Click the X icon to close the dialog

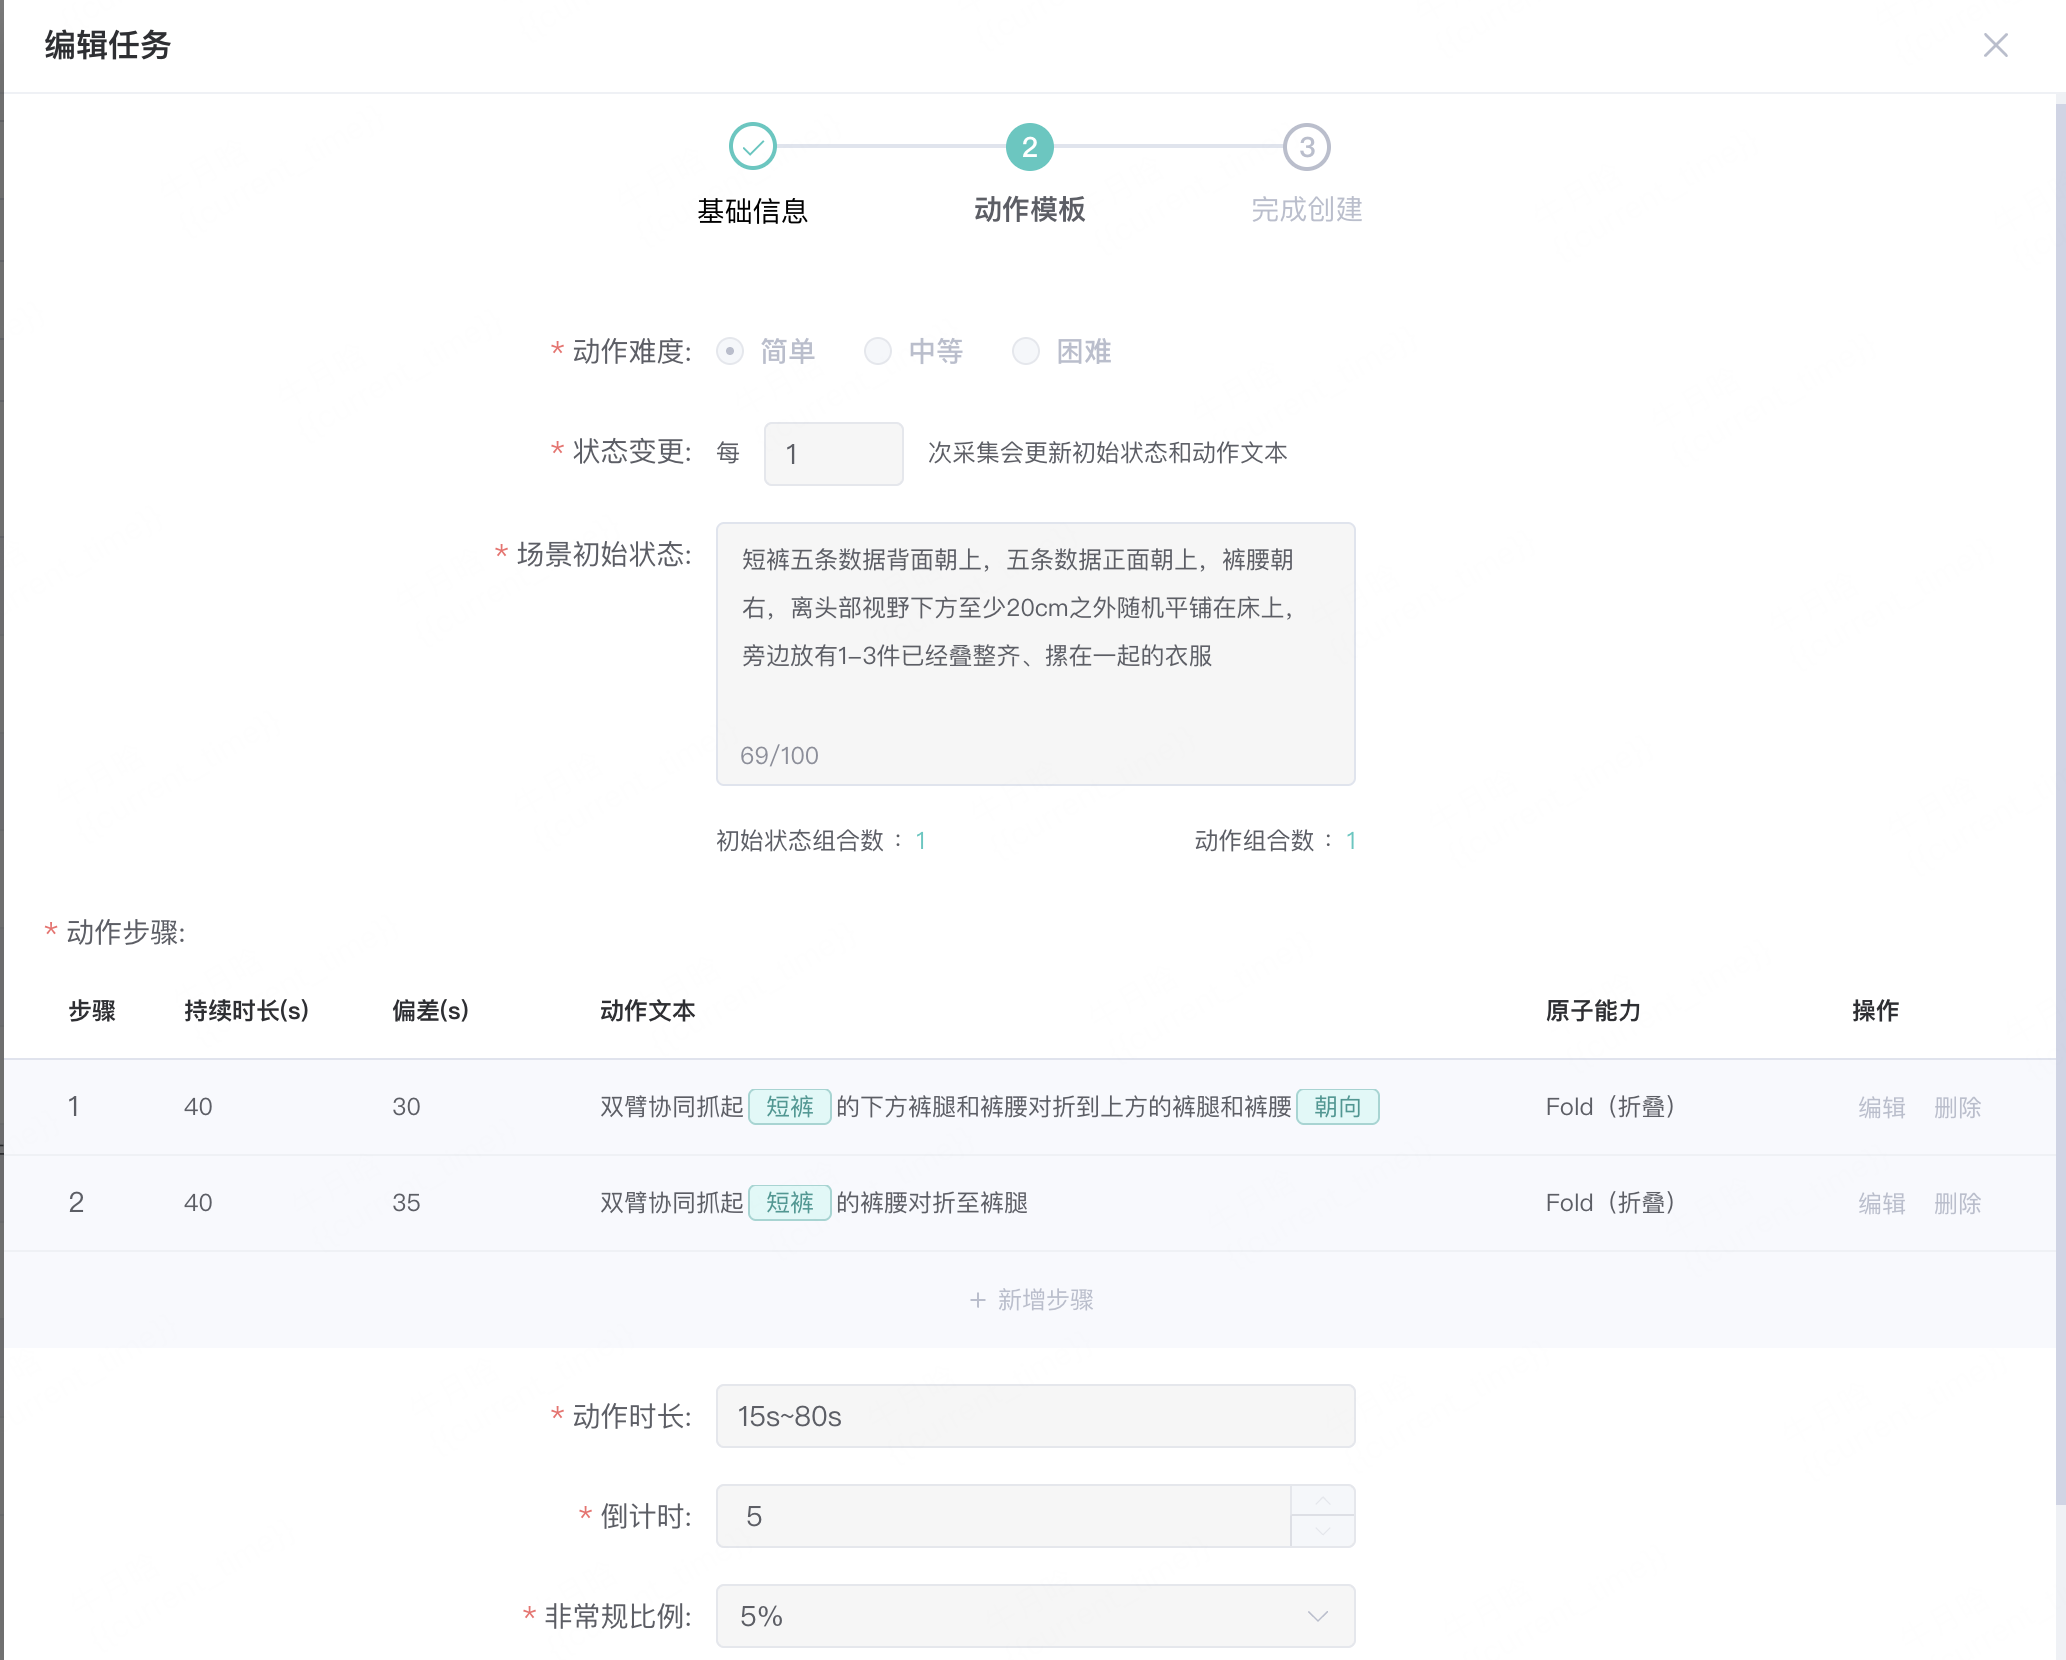point(1996,45)
